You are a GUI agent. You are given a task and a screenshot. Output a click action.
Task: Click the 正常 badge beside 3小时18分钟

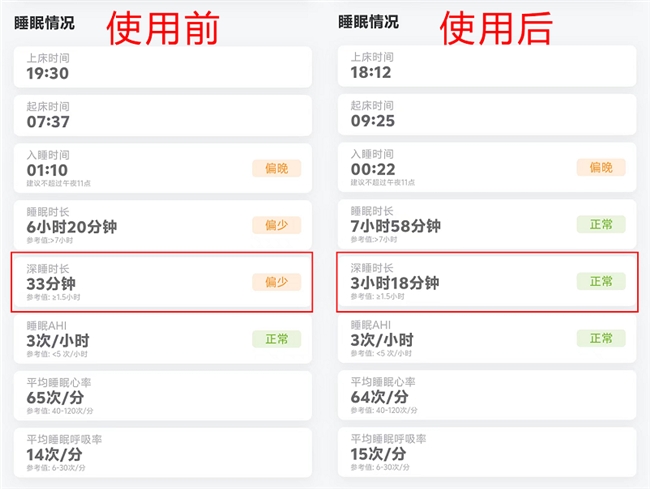click(600, 282)
